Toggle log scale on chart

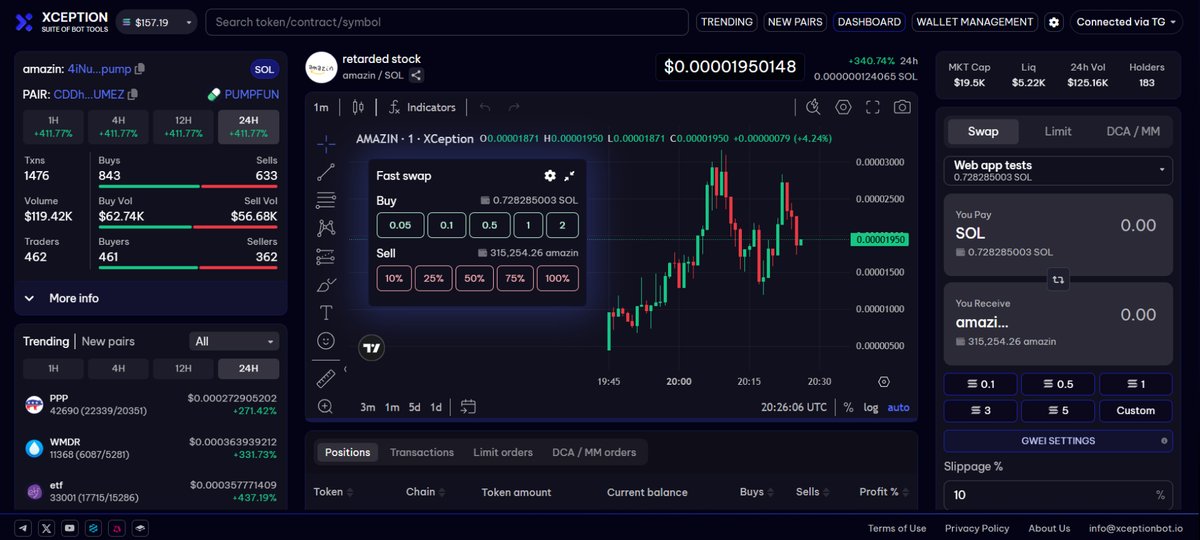pos(871,407)
